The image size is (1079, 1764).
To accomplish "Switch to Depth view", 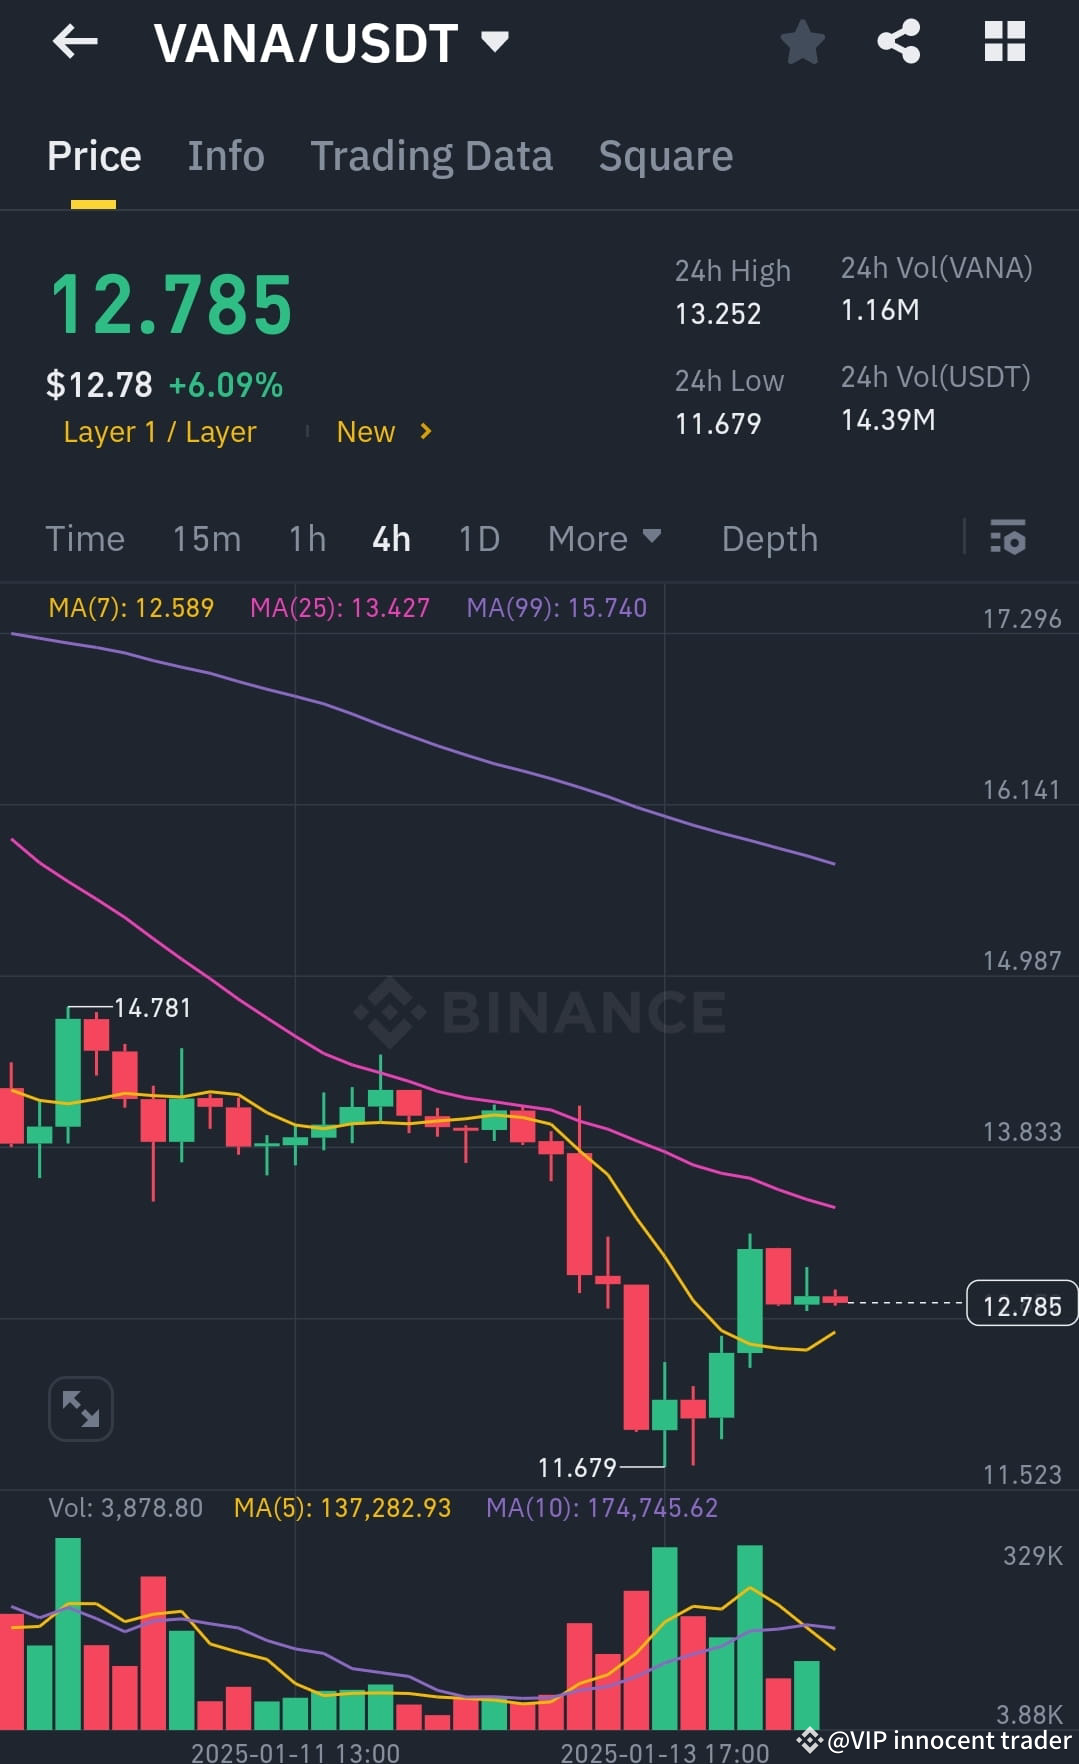I will [769, 538].
